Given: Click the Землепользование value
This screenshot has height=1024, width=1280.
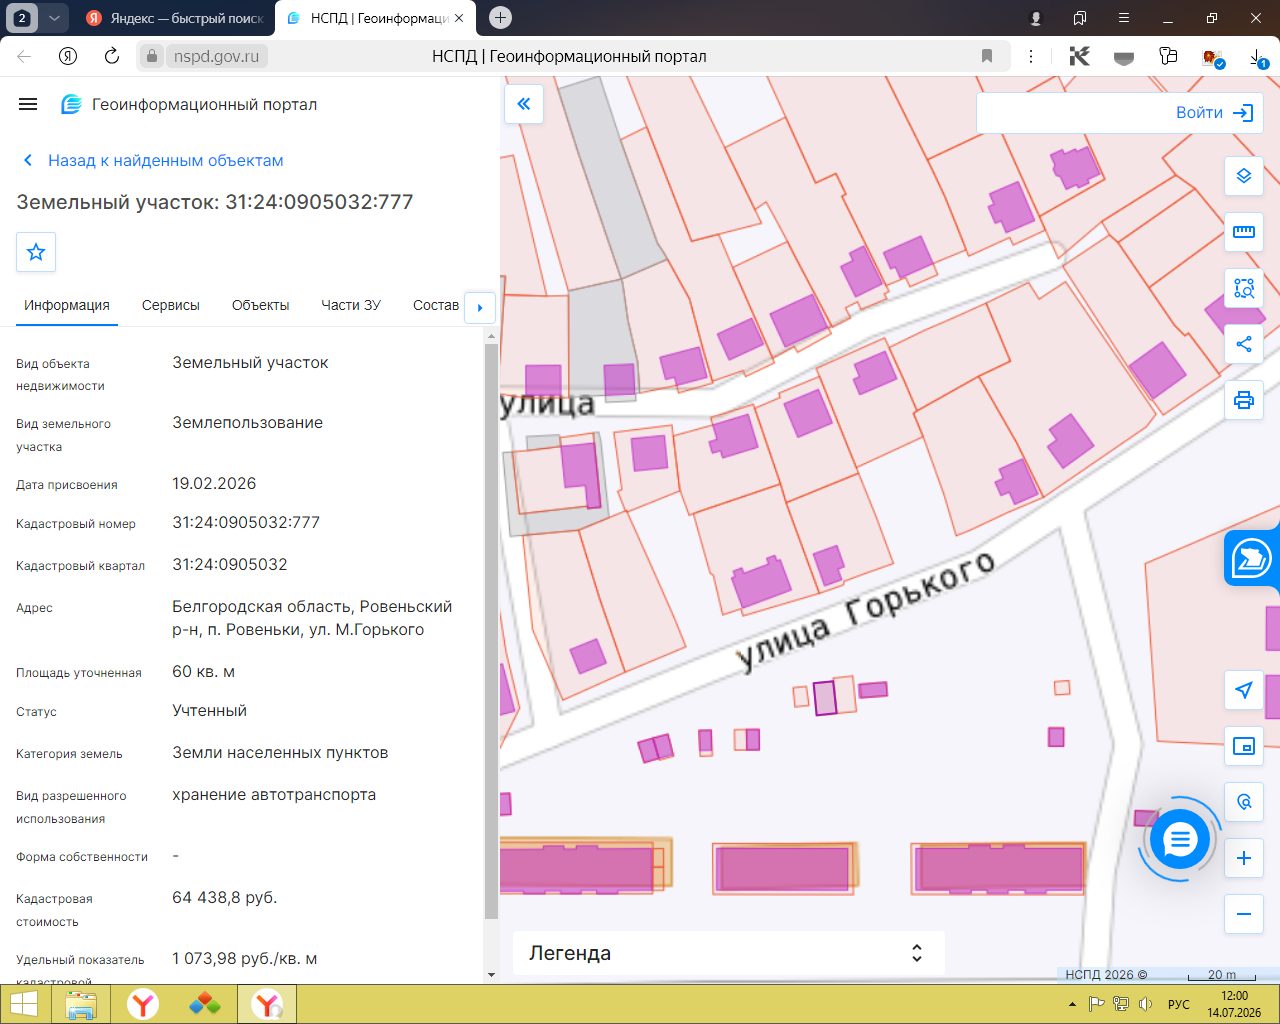Looking at the screenshot, I should [x=248, y=422].
